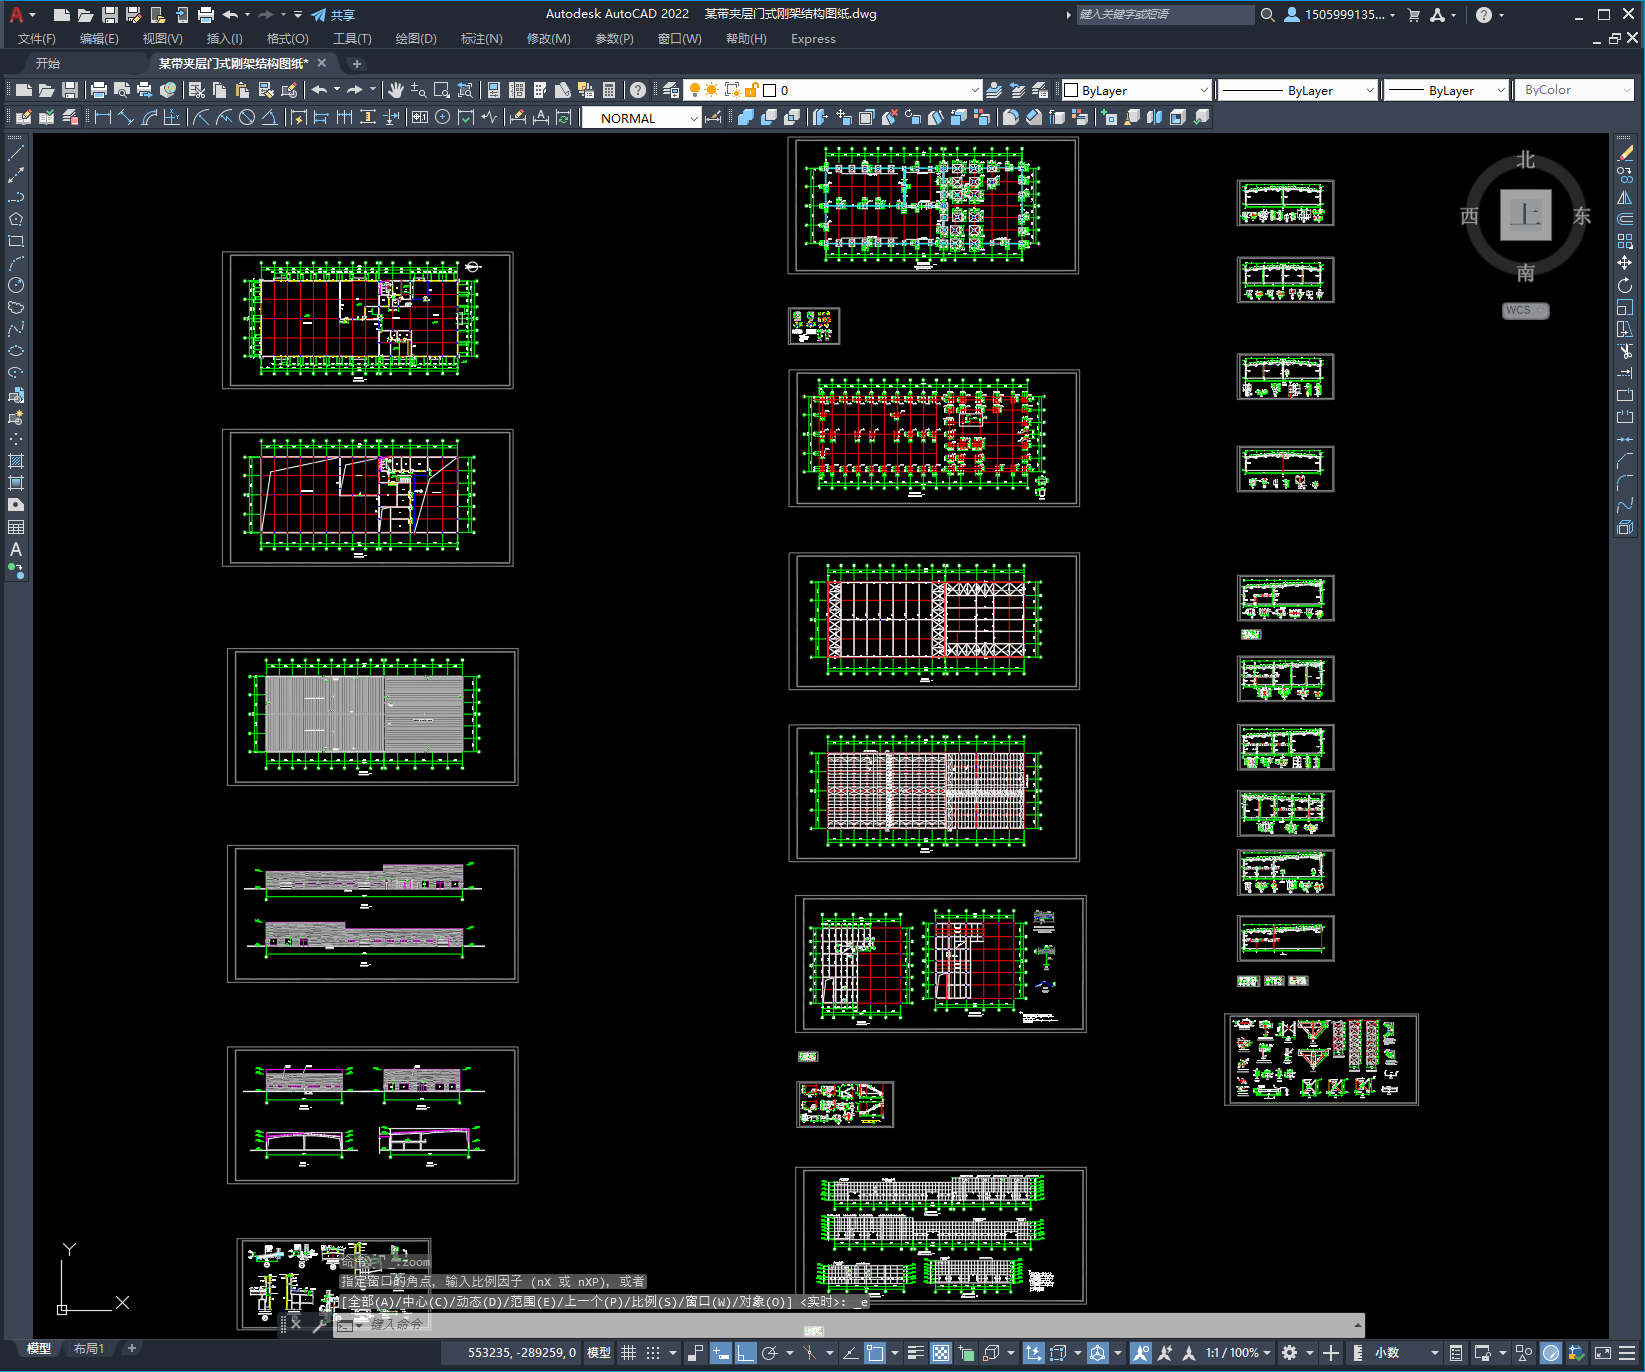Select the Line tool in left toolbar

tap(16, 153)
